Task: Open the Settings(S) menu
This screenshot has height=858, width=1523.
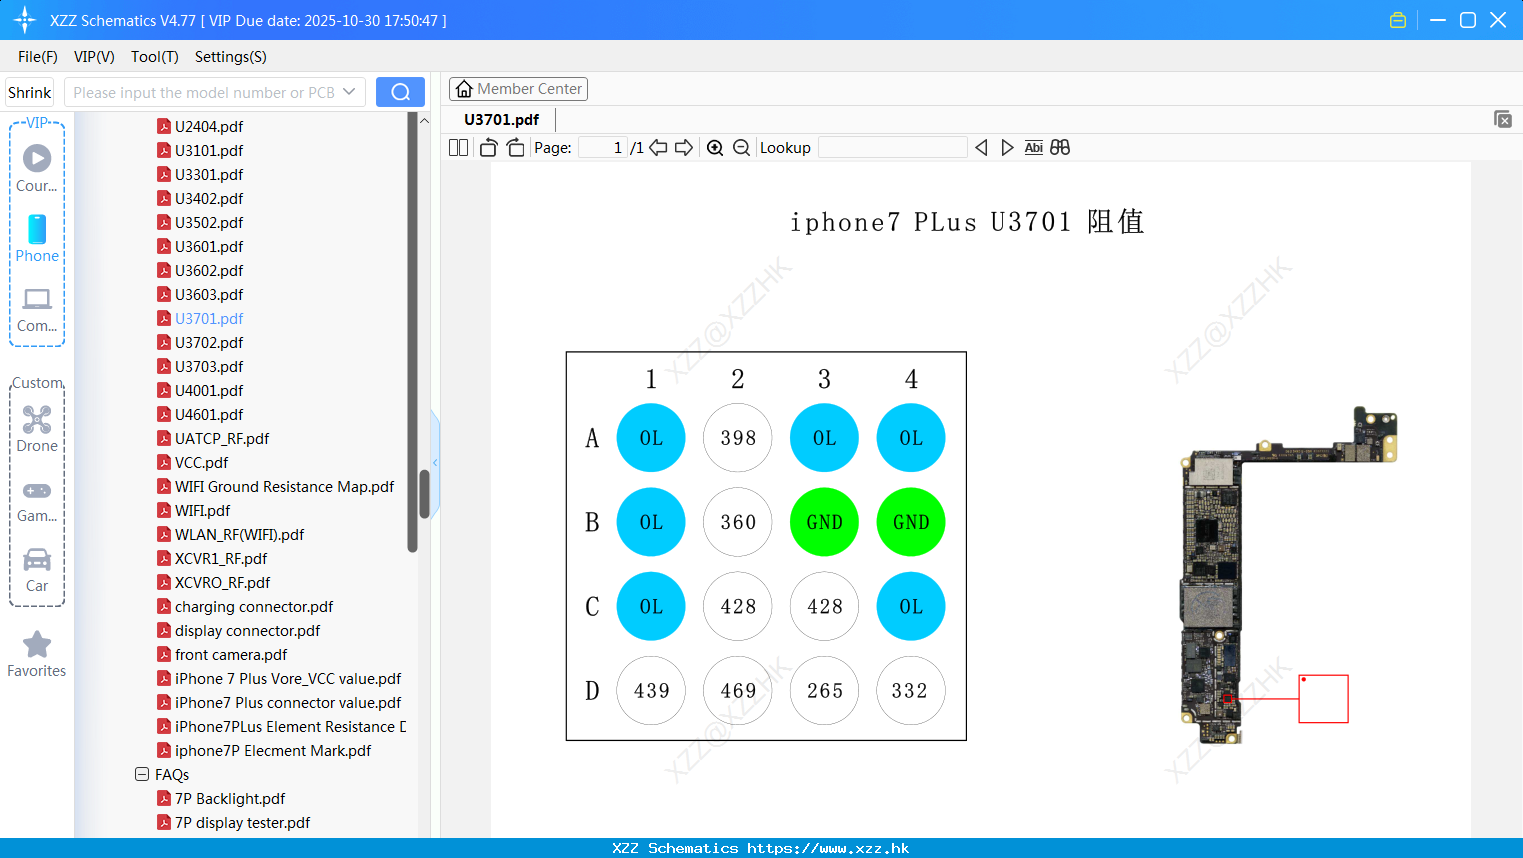Action: tap(231, 57)
